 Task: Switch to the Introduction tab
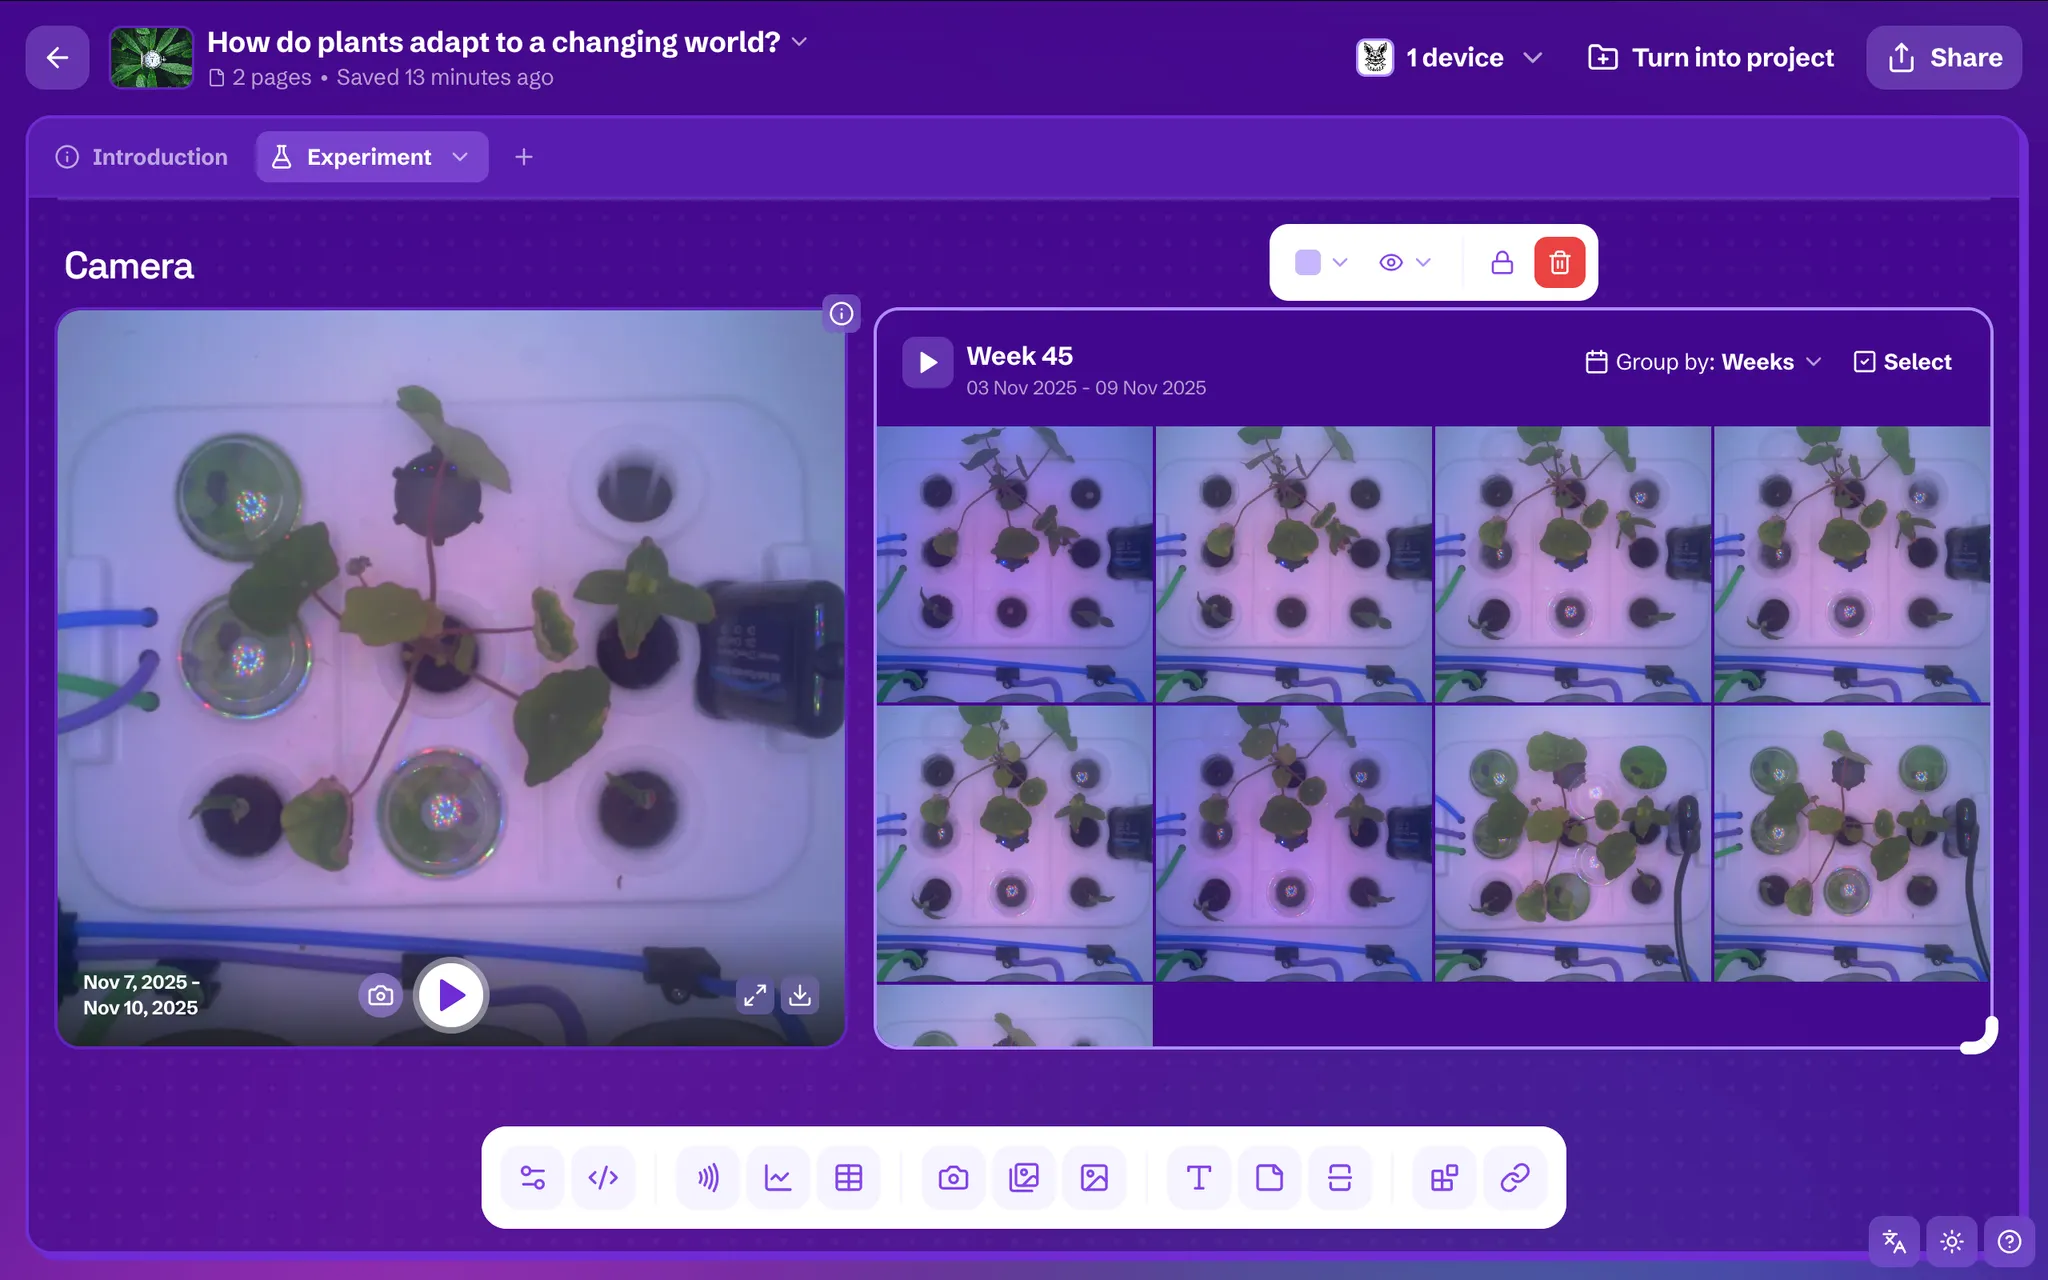142,157
